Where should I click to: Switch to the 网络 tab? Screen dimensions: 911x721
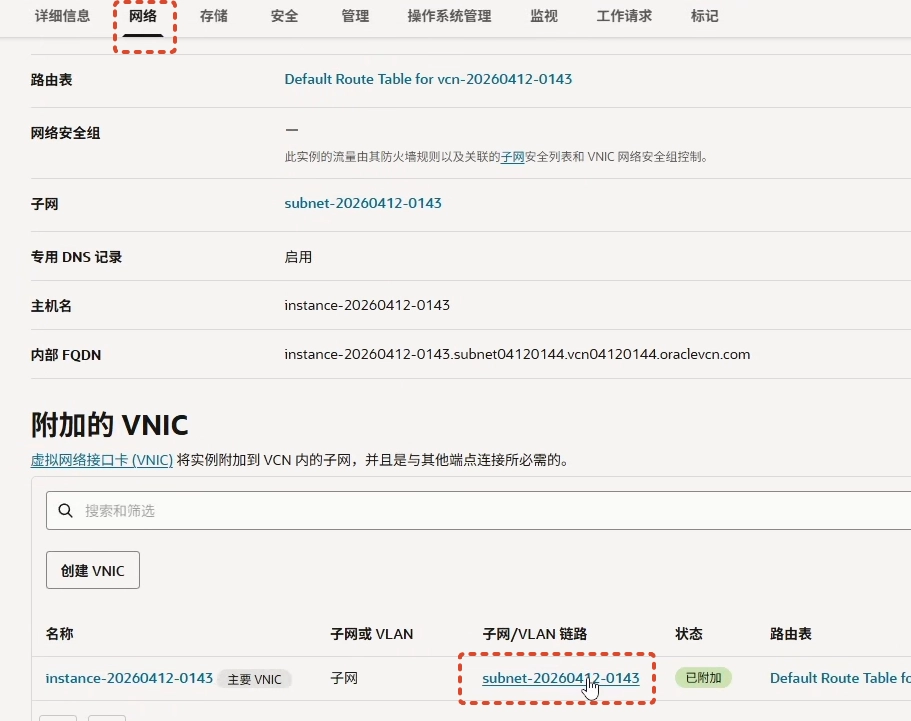click(143, 16)
